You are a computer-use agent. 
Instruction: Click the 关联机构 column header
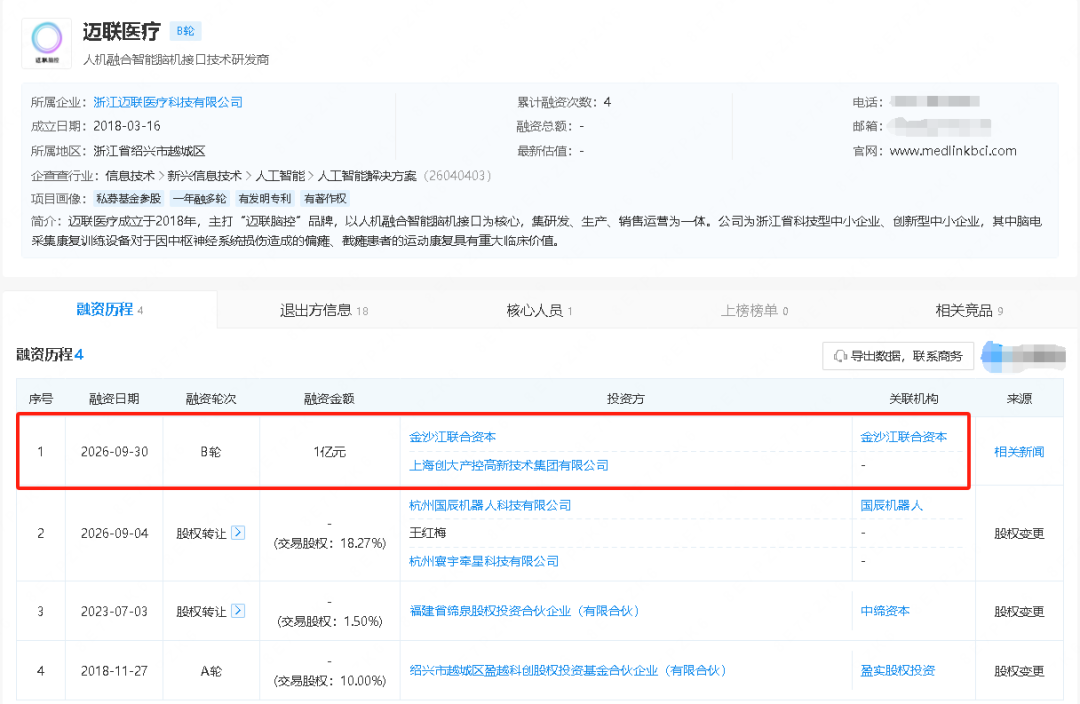coord(913,399)
